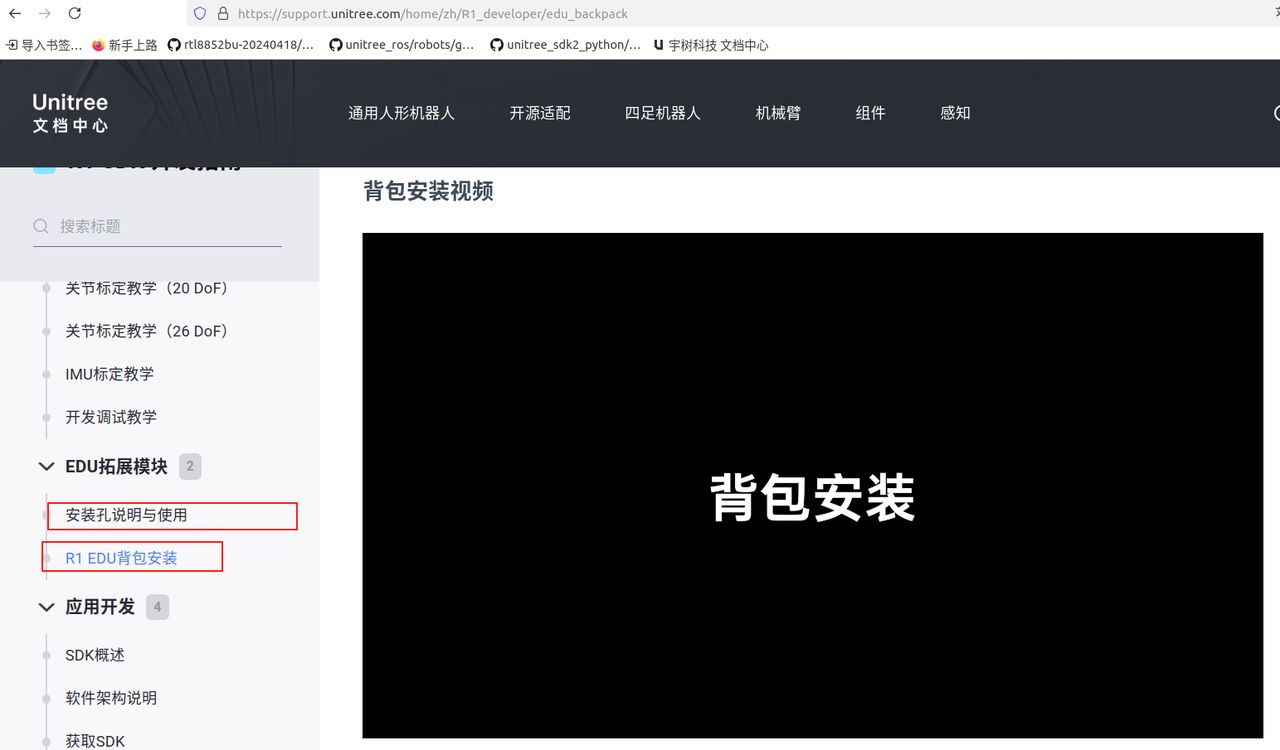Click the 搜索标题 search field
The width and height of the screenshot is (1280, 750).
(x=157, y=226)
